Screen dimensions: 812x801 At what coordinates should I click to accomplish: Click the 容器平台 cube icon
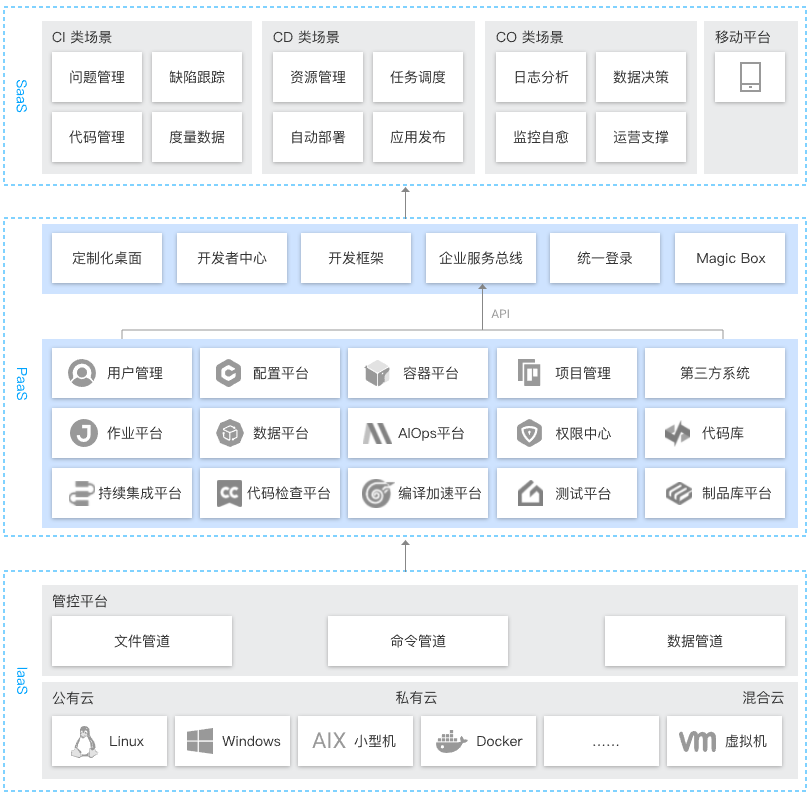pos(377,373)
